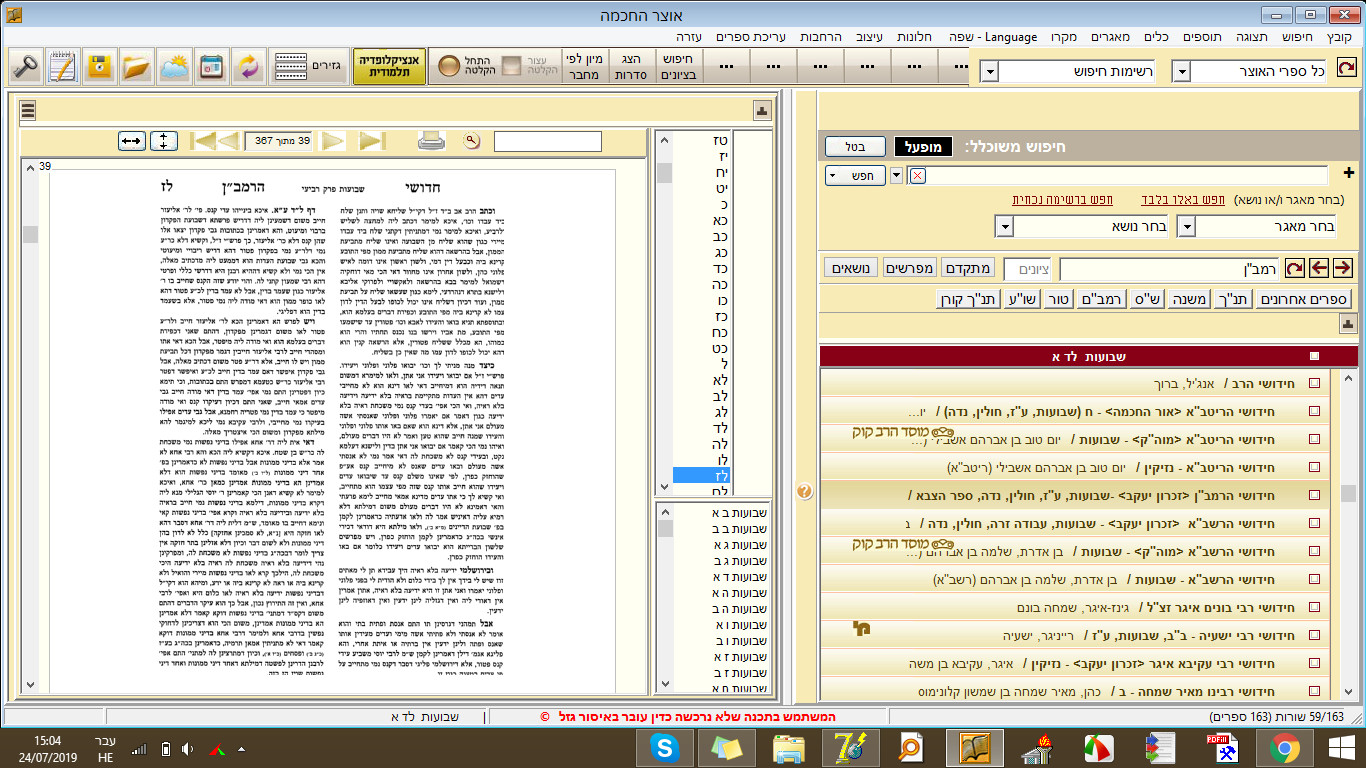Click the ספרים אחרונים button
The image size is (1366, 768).
coord(1305,299)
